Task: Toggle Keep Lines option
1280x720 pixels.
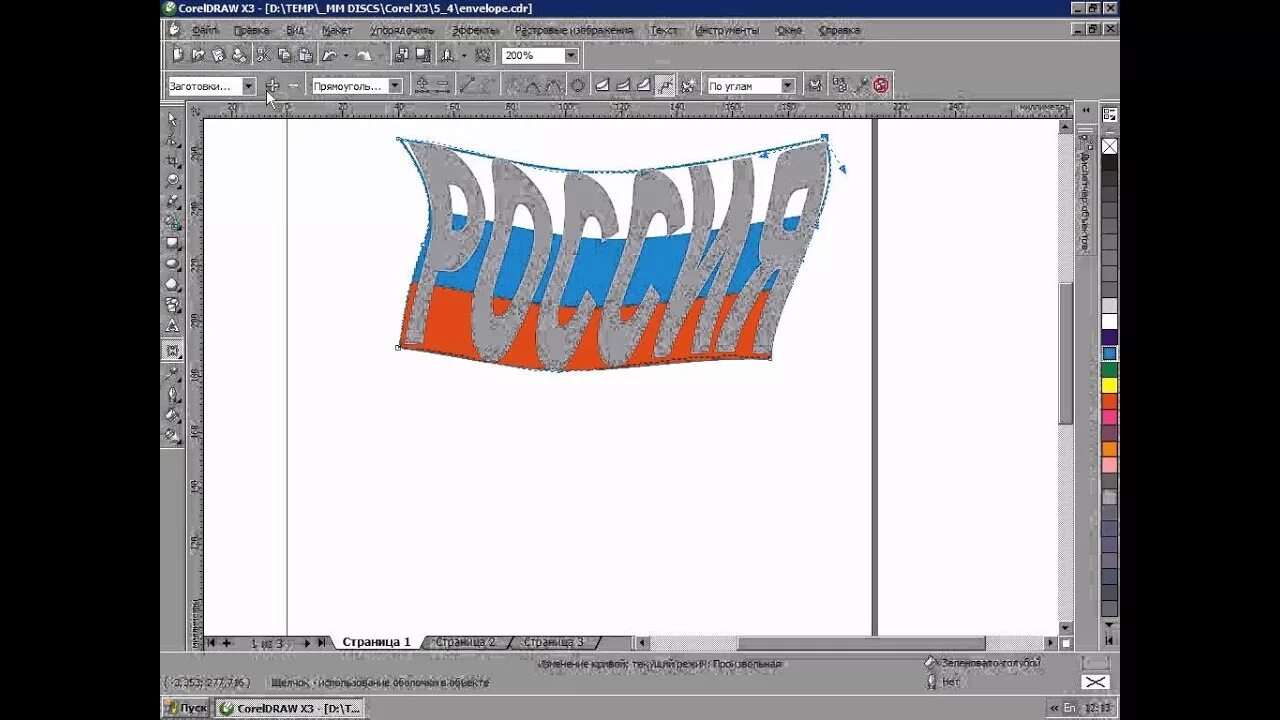Action: [x=815, y=86]
